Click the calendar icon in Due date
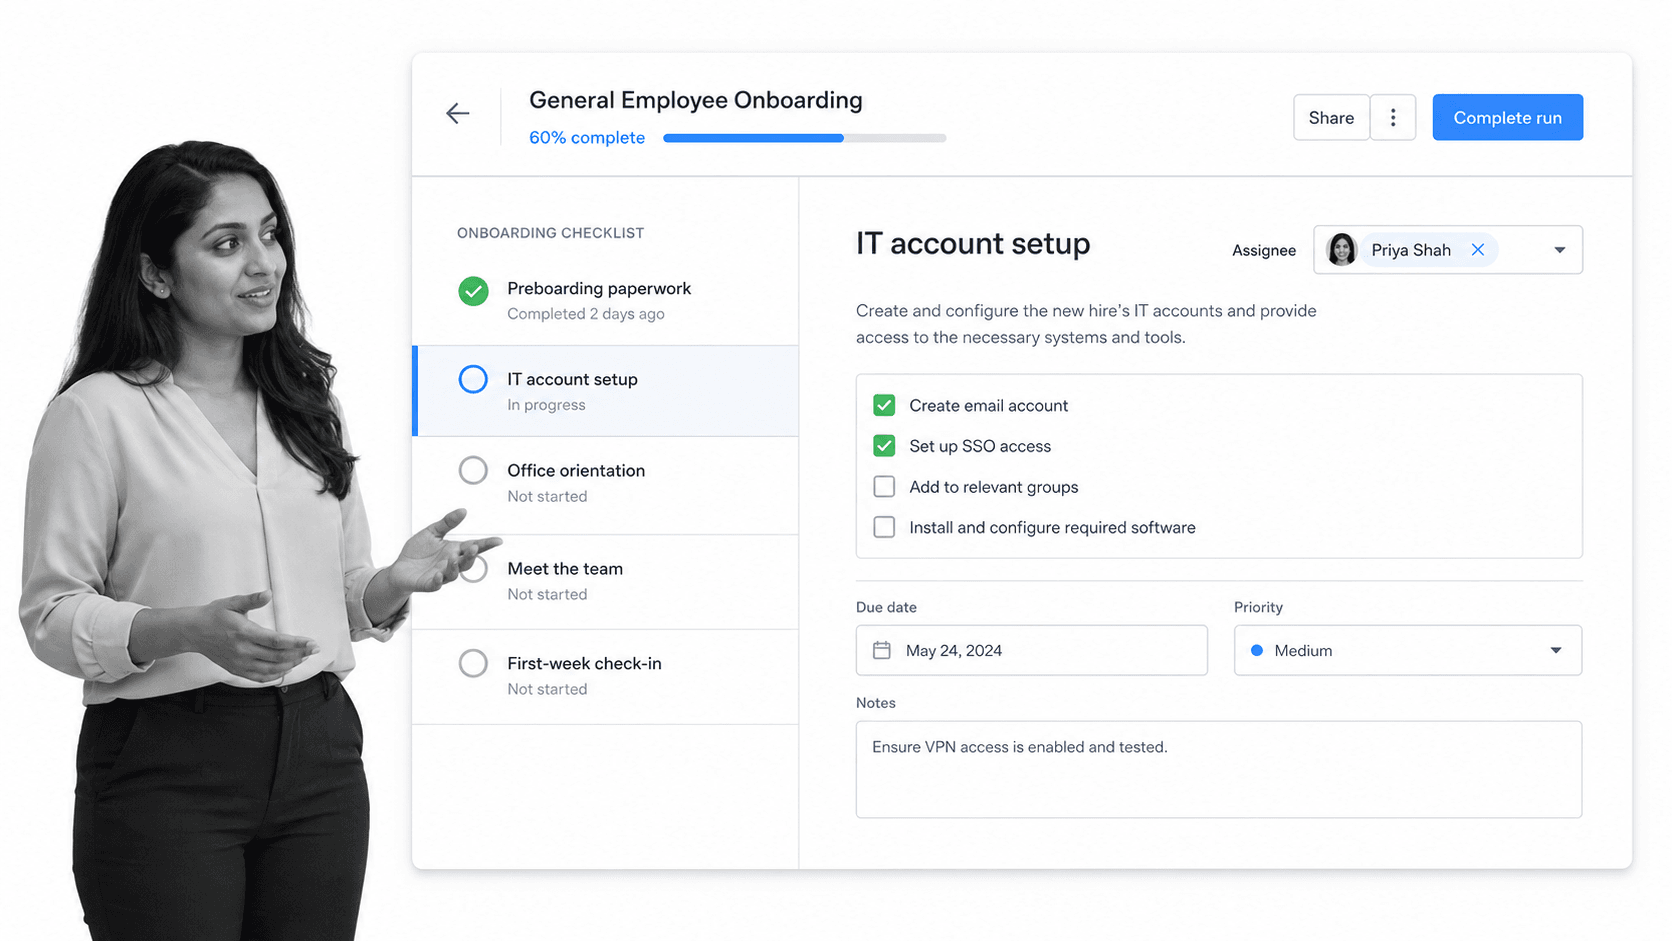1672x941 pixels. 881,650
